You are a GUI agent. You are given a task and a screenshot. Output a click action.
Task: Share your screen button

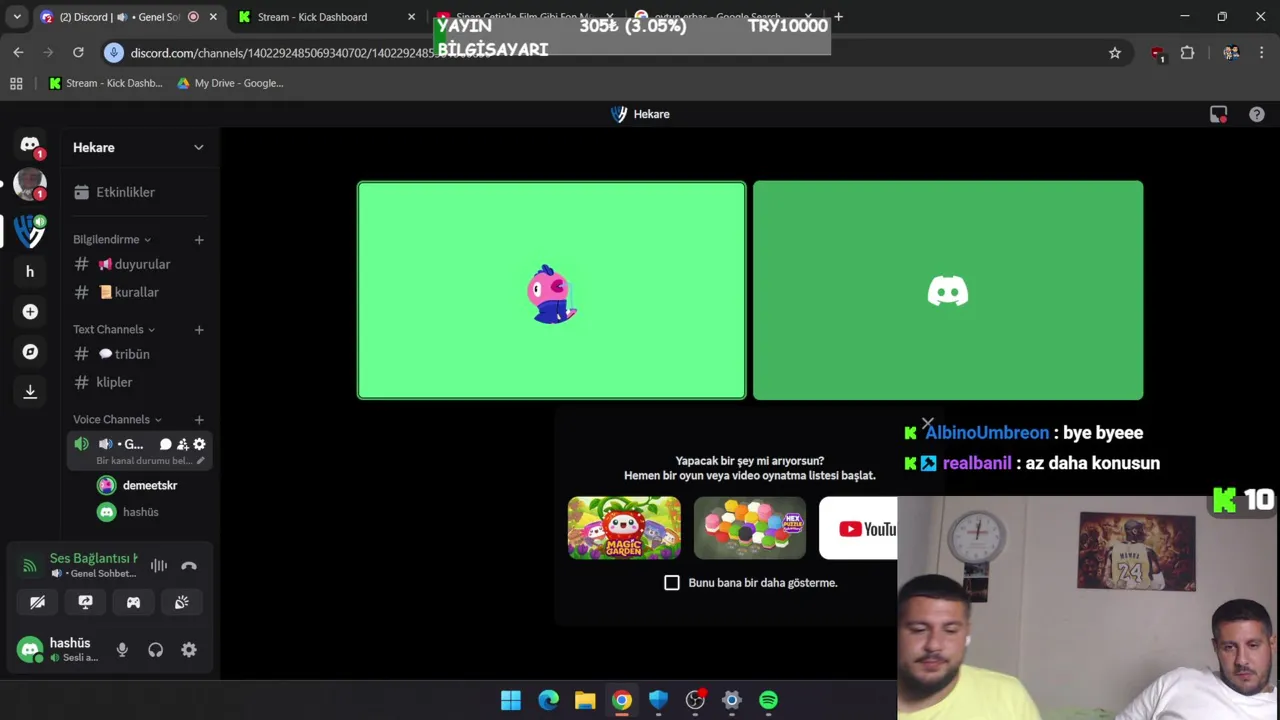(85, 602)
